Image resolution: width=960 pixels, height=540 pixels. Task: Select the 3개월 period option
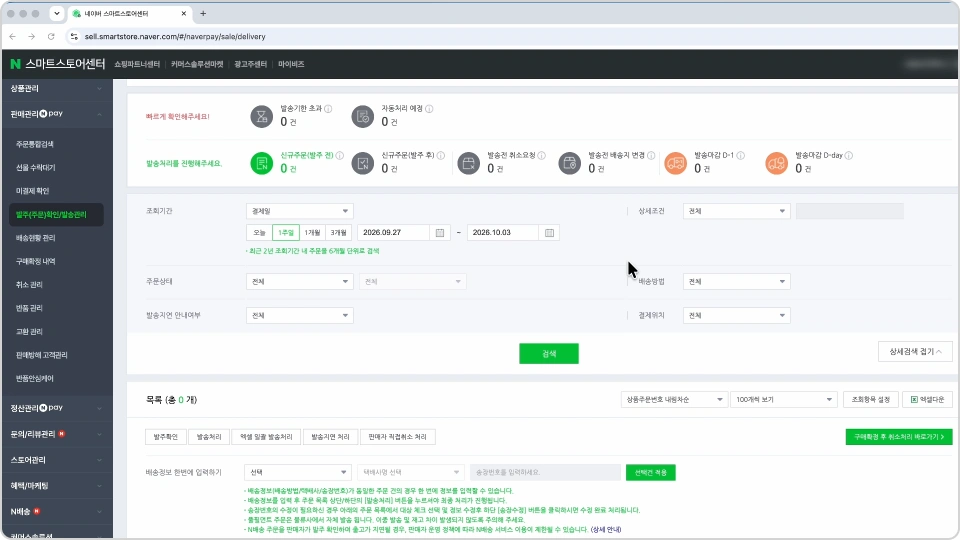coord(339,233)
